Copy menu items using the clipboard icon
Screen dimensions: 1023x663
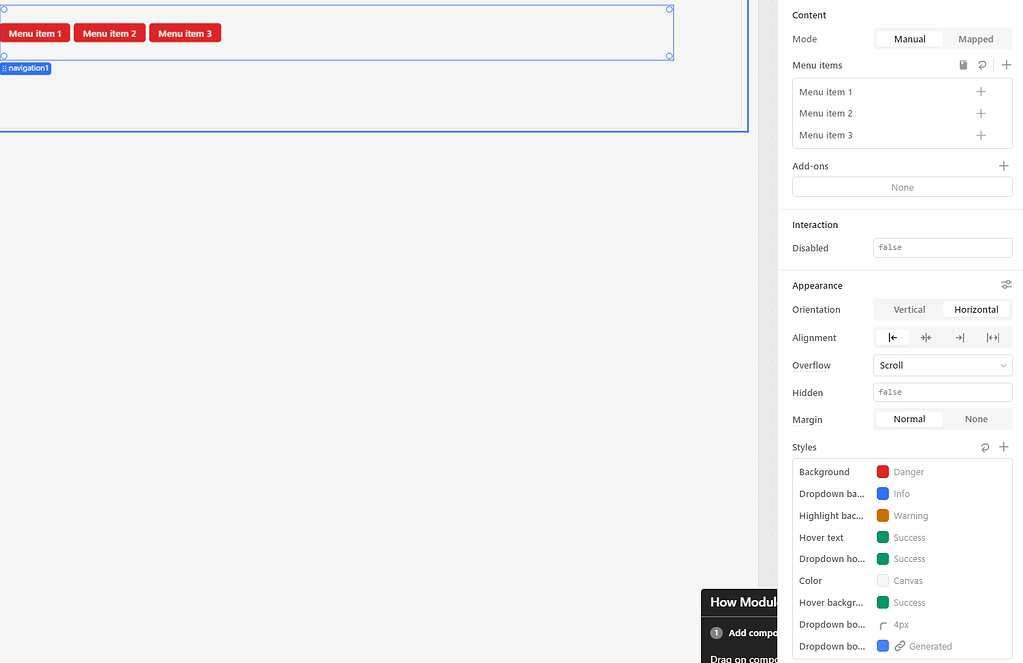coord(962,64)
